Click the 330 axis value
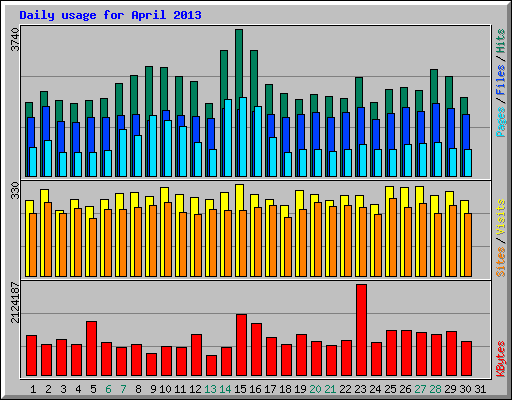Viewport: 512px width, 400px height. tap(15, 190)
